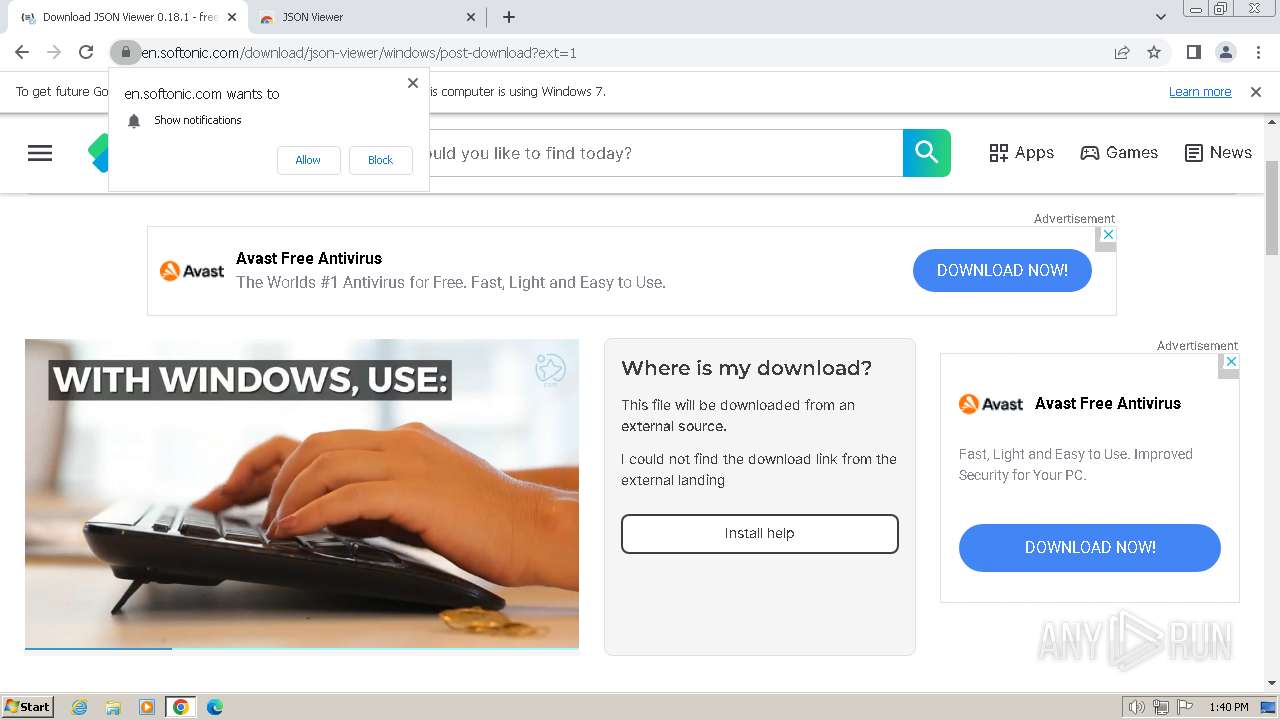Go back with the browser back arrow
Viewport: 1280px width, 720px height.
pyautogui.click(x=22, y=52)
